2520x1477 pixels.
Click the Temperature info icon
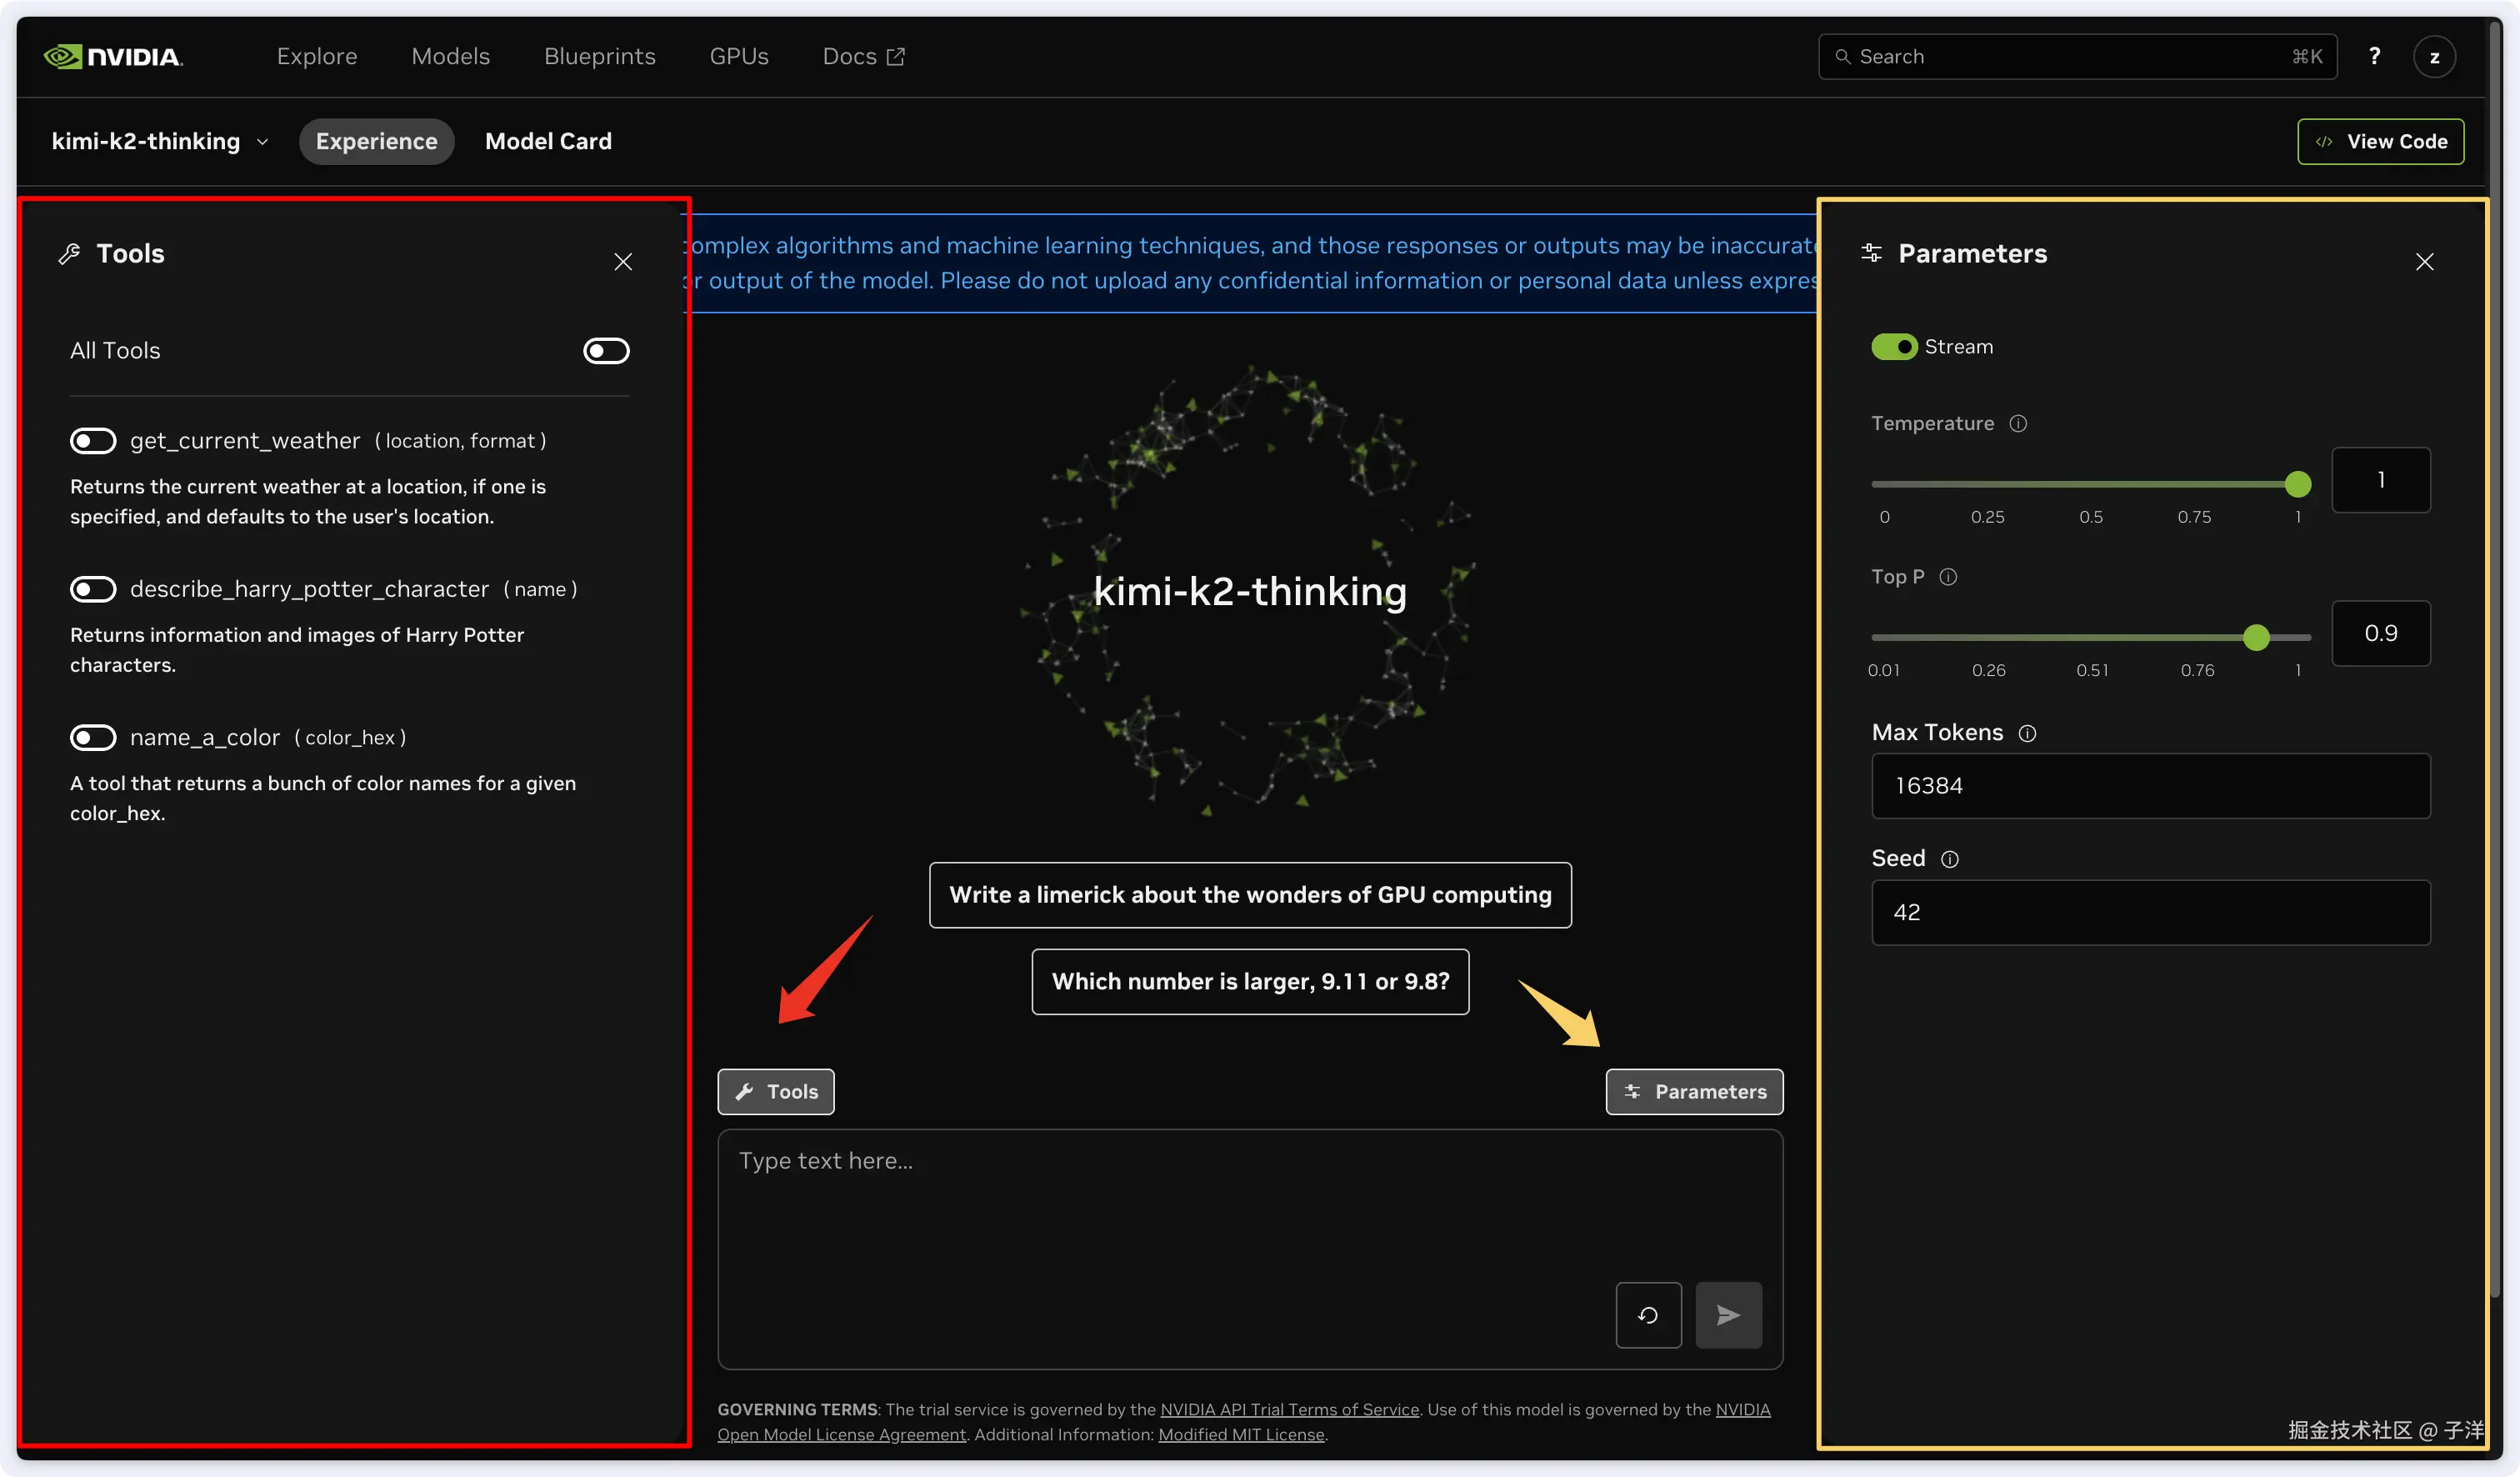(2018, 424)
